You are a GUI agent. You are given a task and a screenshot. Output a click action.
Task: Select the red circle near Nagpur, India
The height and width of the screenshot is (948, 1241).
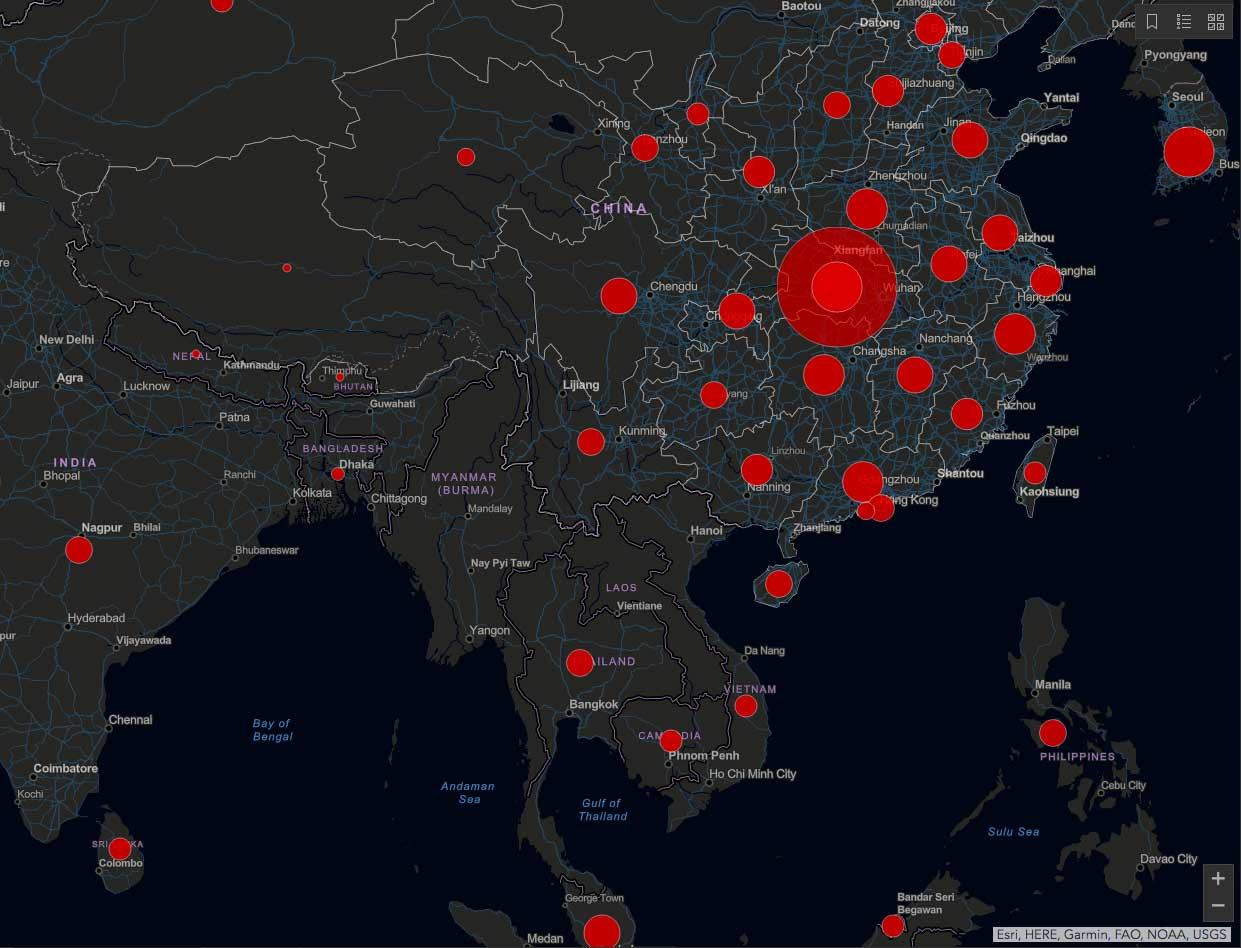click(79, 549)
